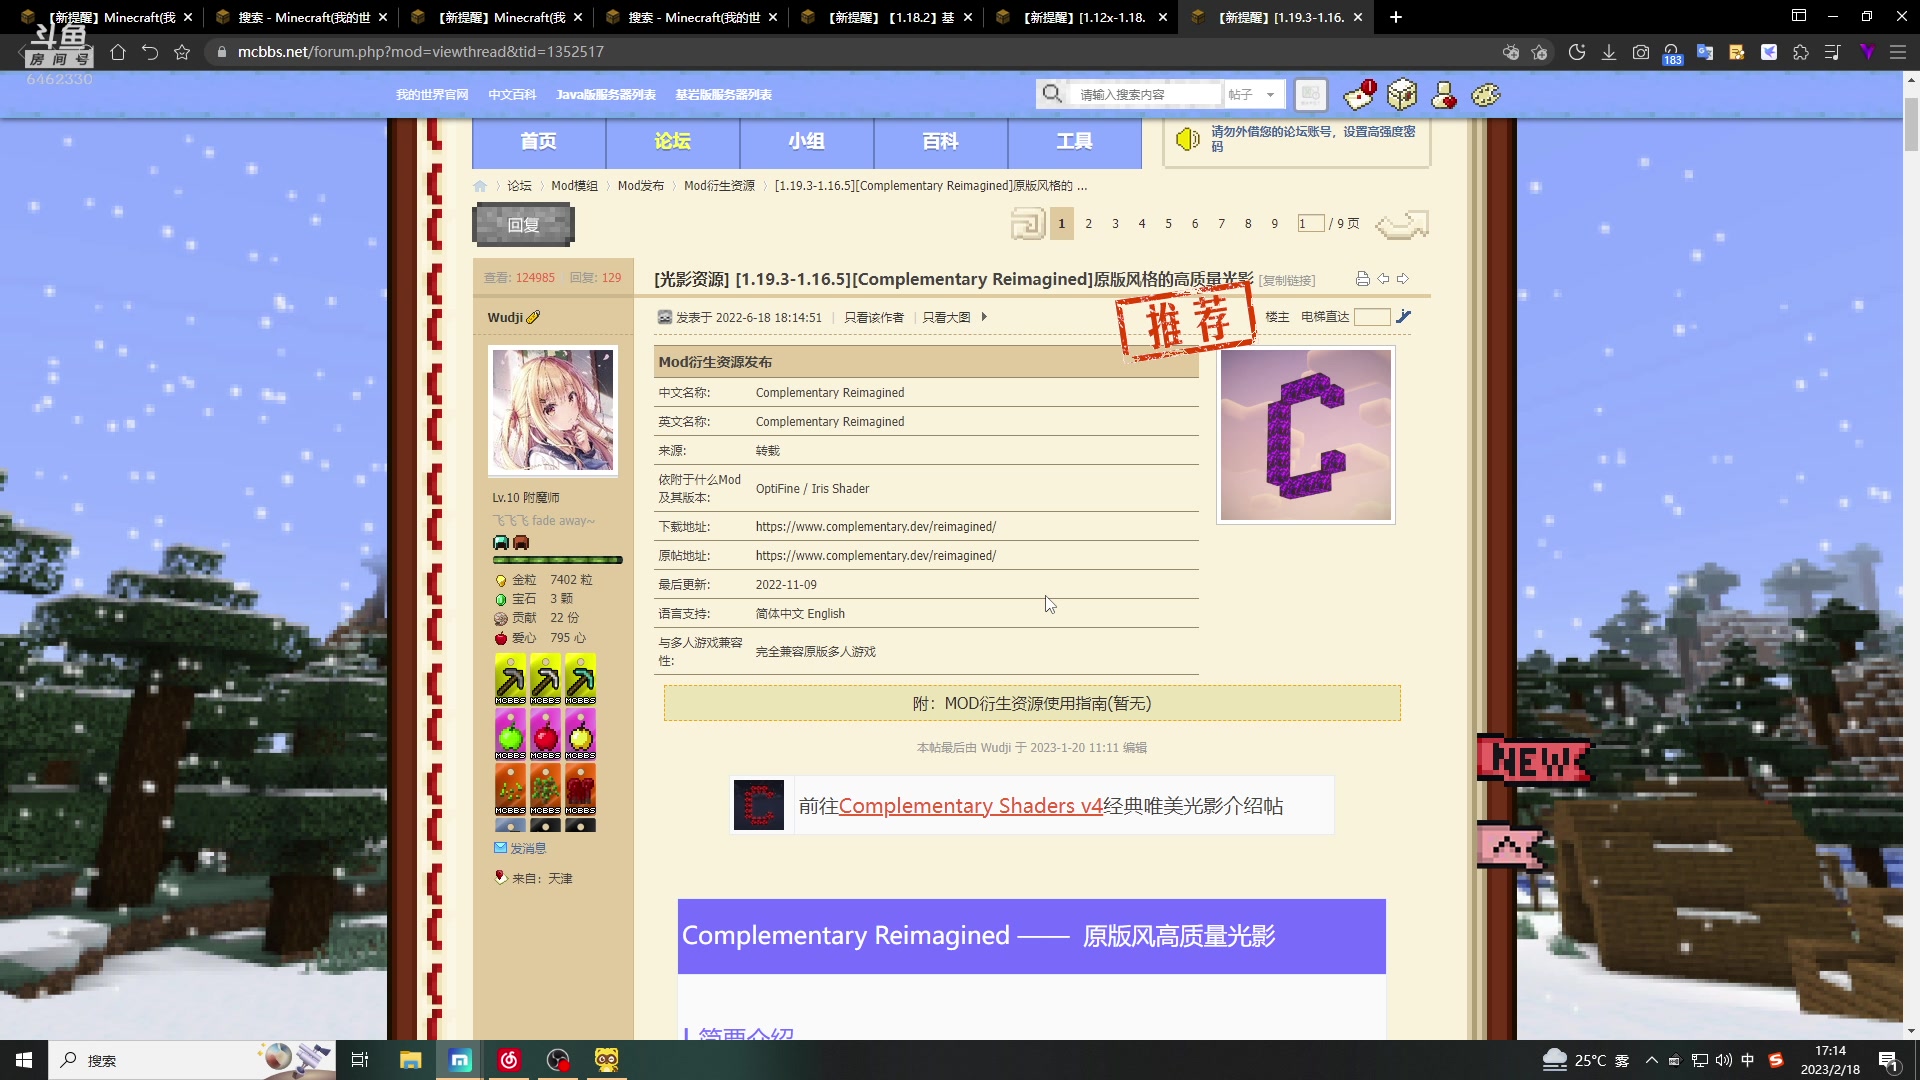Image resolution: width=1920 pixels, height=1080 pixels.
Task: Go to page 9 of the thread
Action: pos(1274,224)
